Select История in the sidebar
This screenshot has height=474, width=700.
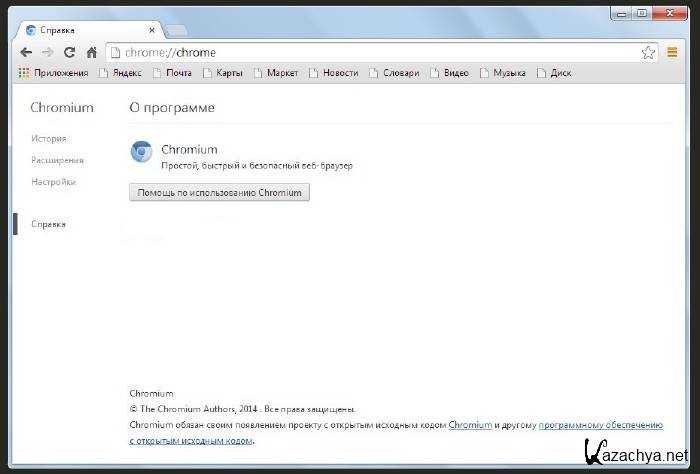[x=48, y=139]
